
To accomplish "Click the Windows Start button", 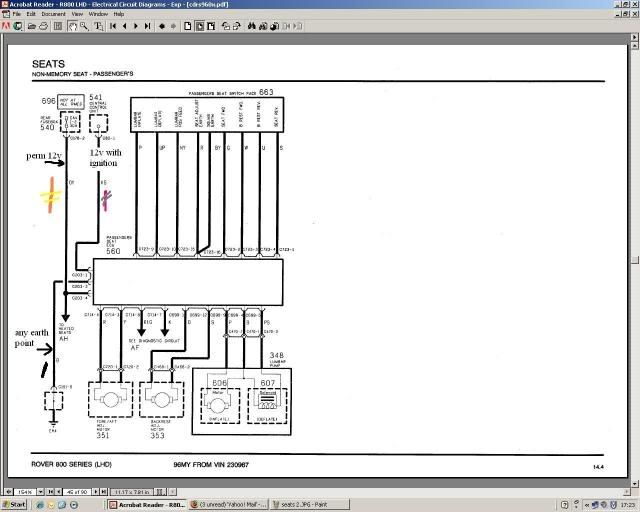I will tap(14, 504).
